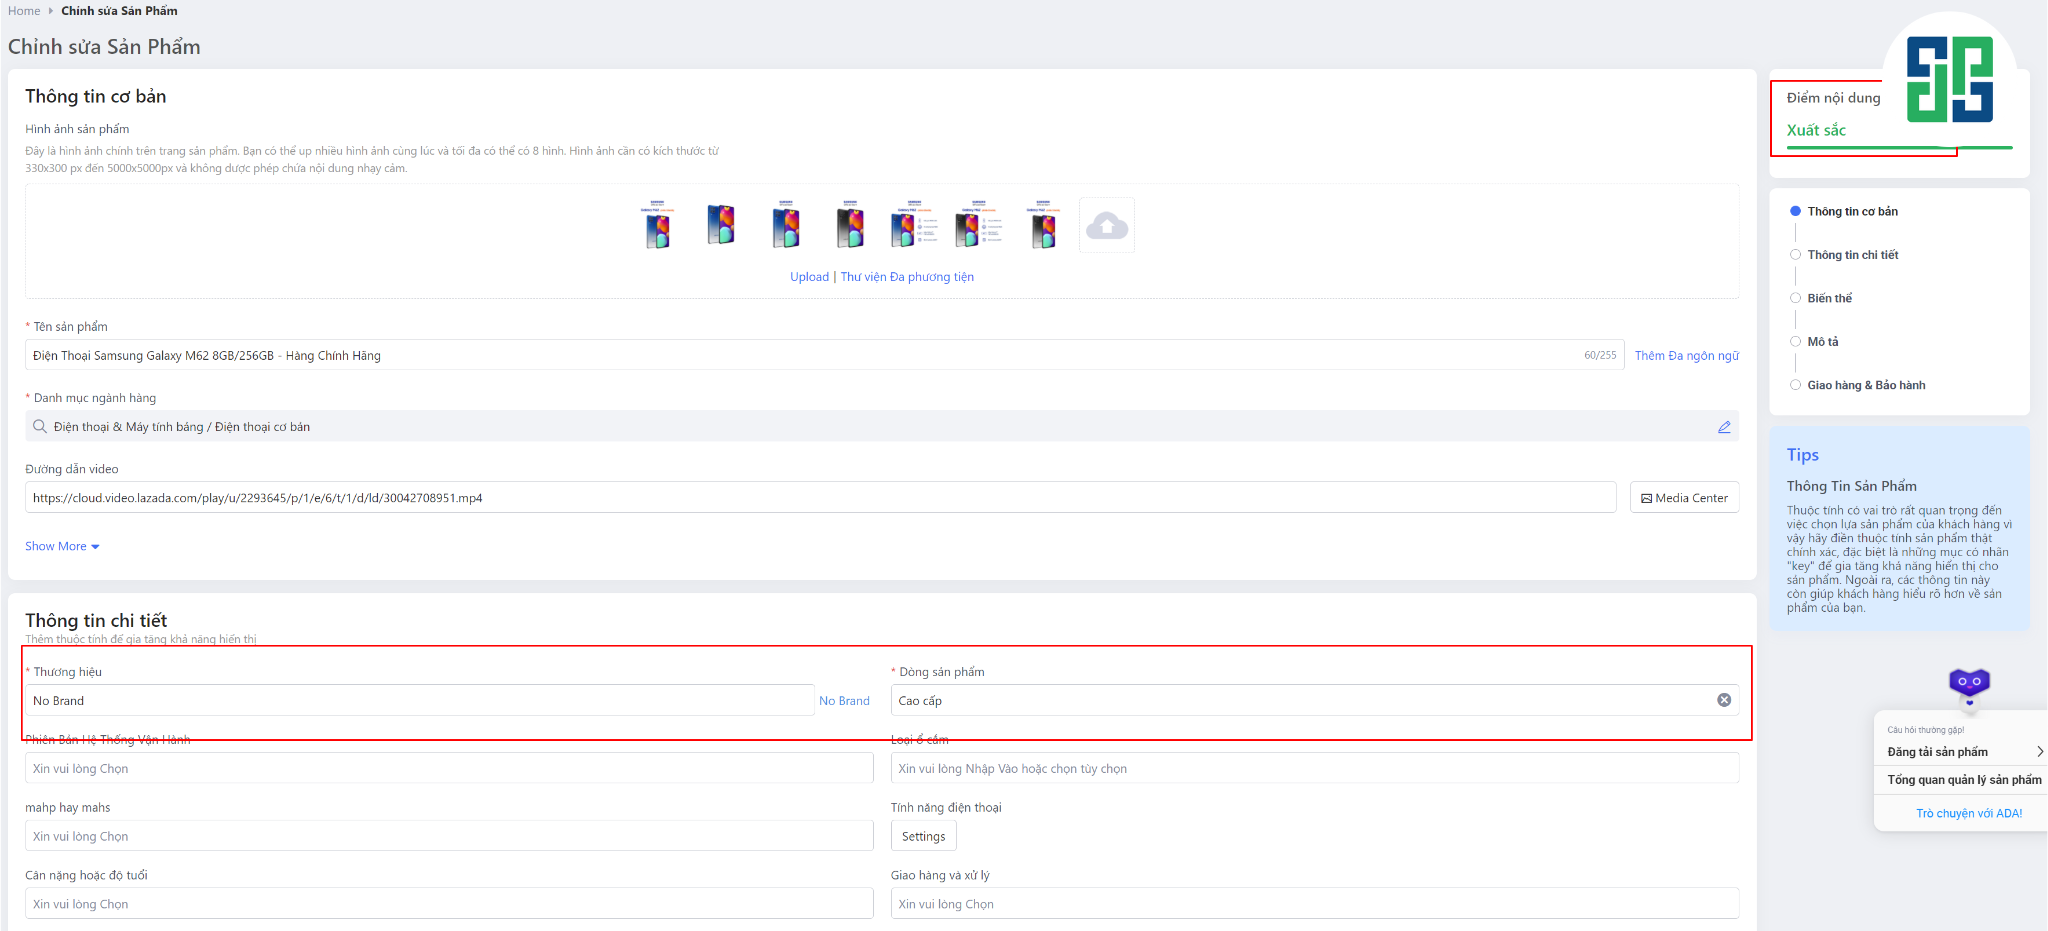Jump to Giao hàng & Bảo hành section
Viewport: 2048px width, 931px height.
[x=1866, y=385]
